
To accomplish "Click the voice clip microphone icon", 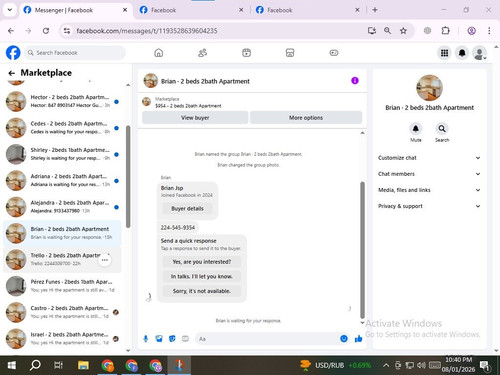I will click(x=146, y=339).
